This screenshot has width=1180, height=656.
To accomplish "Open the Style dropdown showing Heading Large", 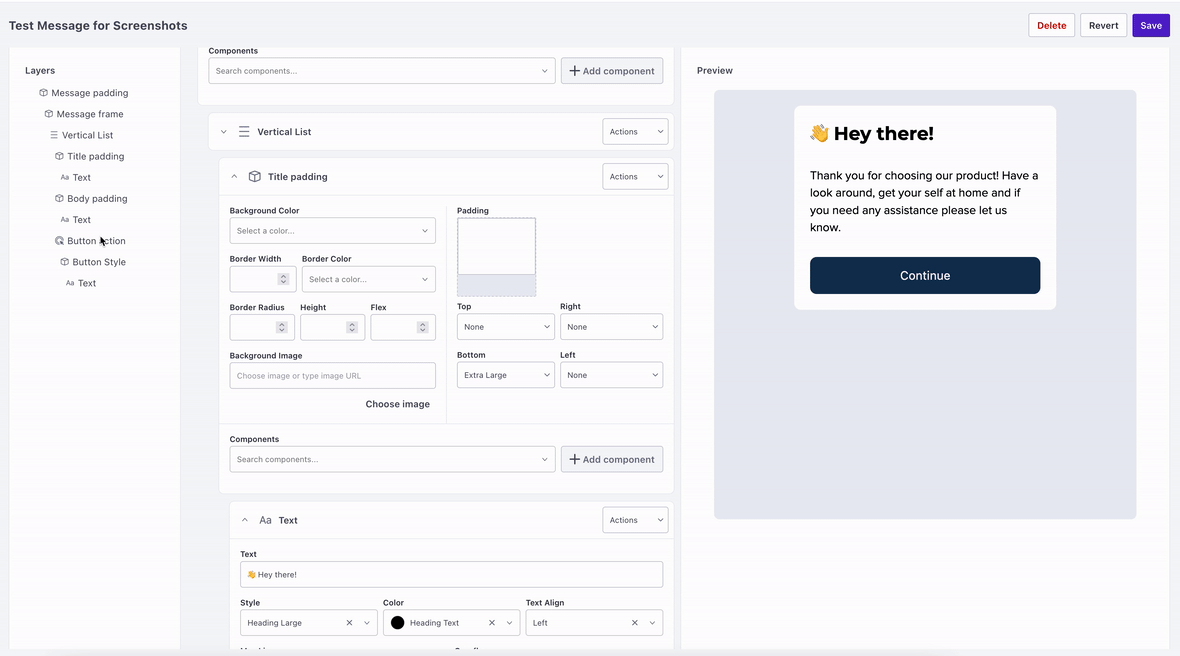I will (309, 623).
